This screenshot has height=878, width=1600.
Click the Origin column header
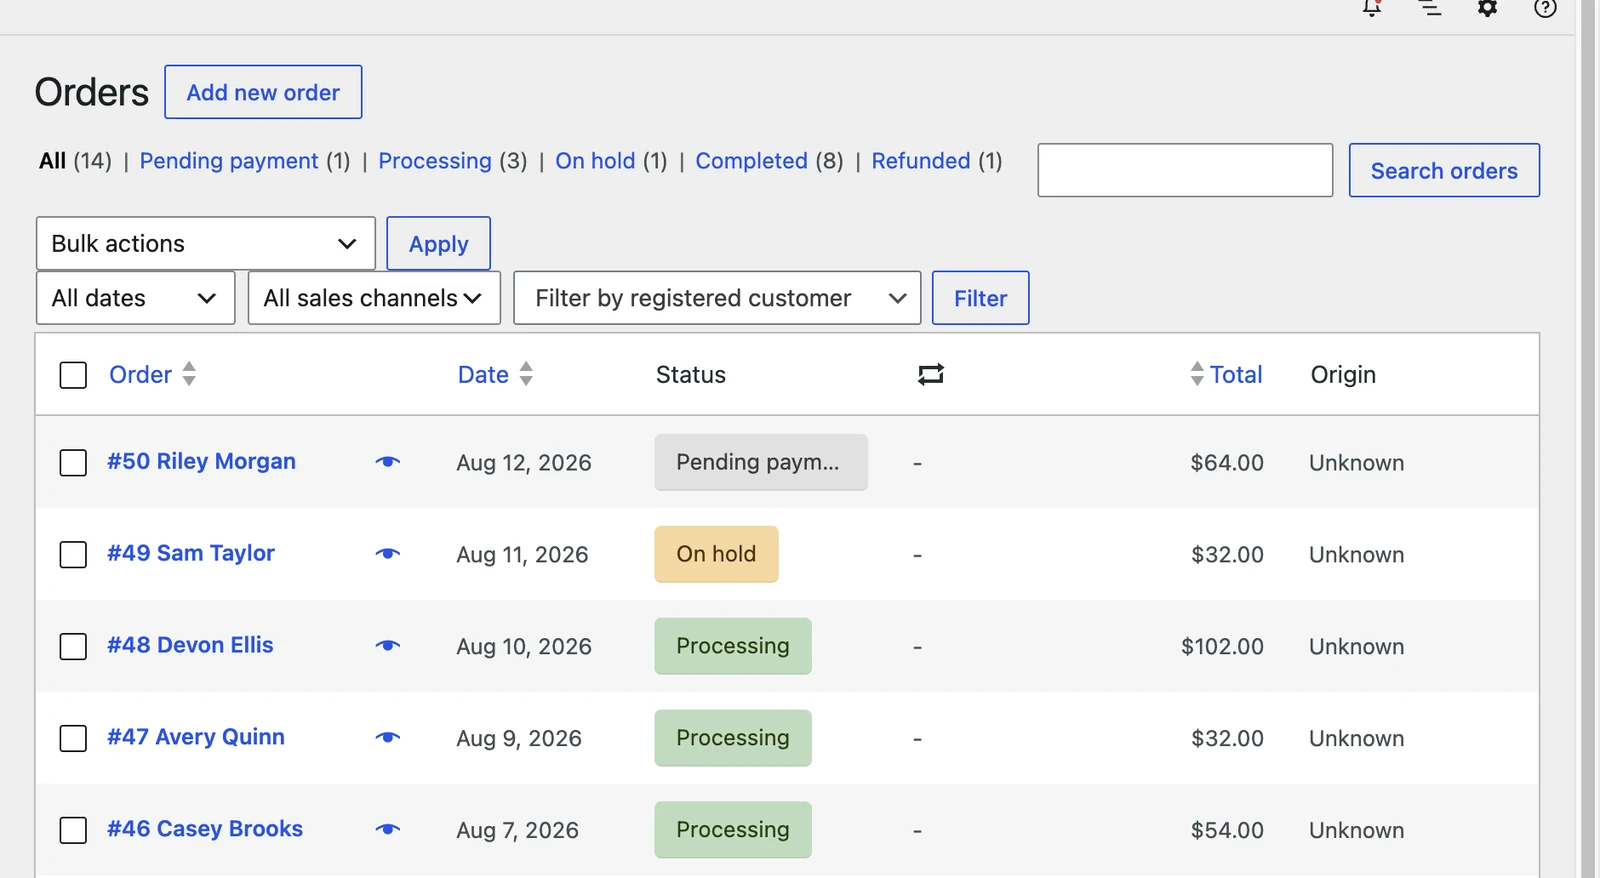(x=1343, y=375)
